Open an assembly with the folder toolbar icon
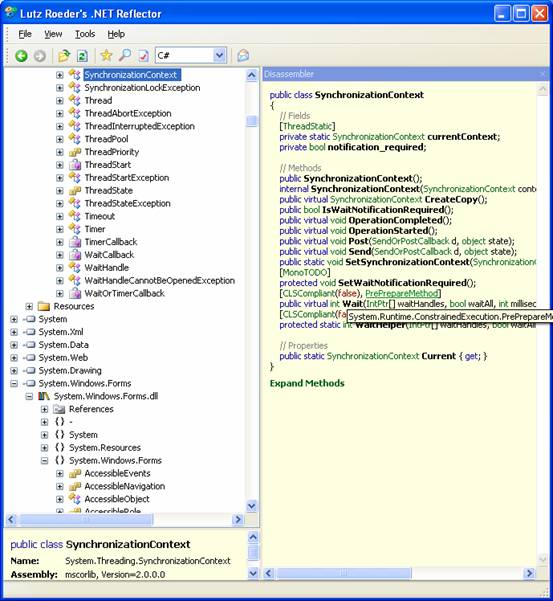 click(x=64, y=56)
